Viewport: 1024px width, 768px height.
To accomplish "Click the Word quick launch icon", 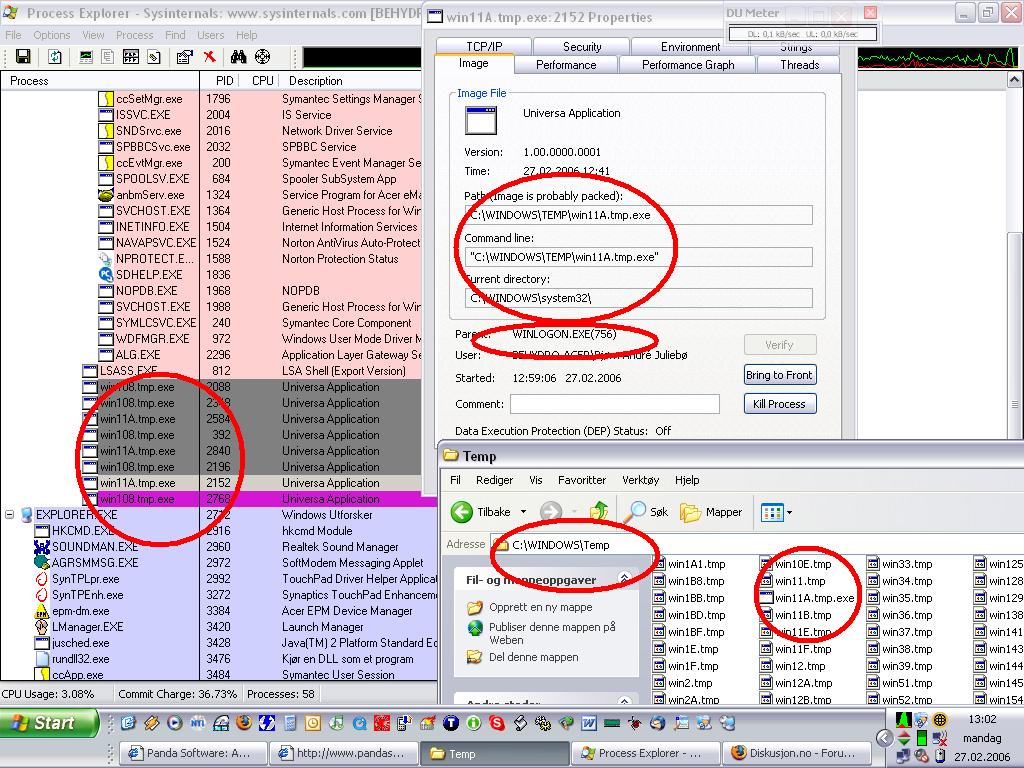I will (x=588, y=723).
